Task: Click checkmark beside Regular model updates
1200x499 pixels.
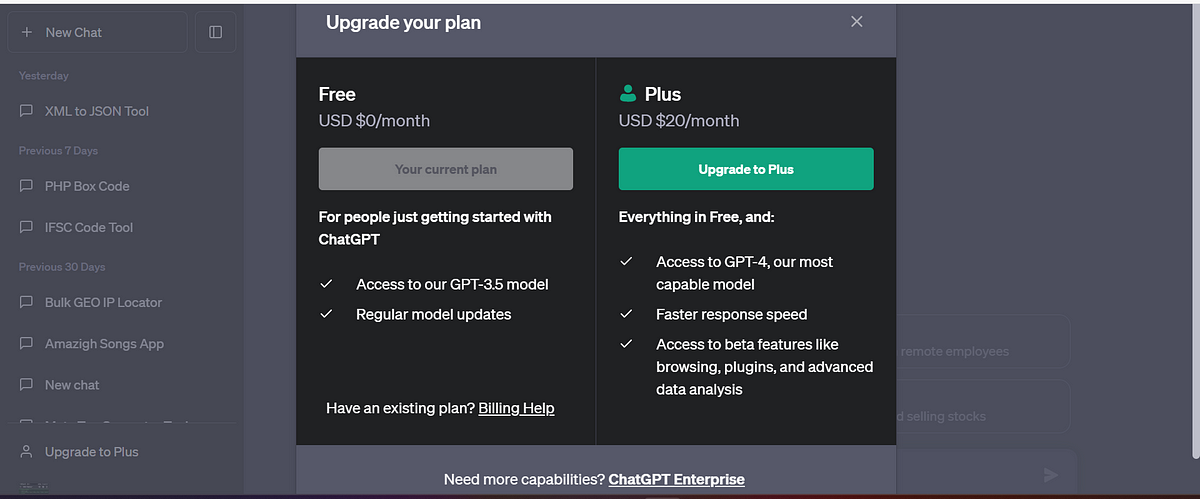Action: click(326, 314)
